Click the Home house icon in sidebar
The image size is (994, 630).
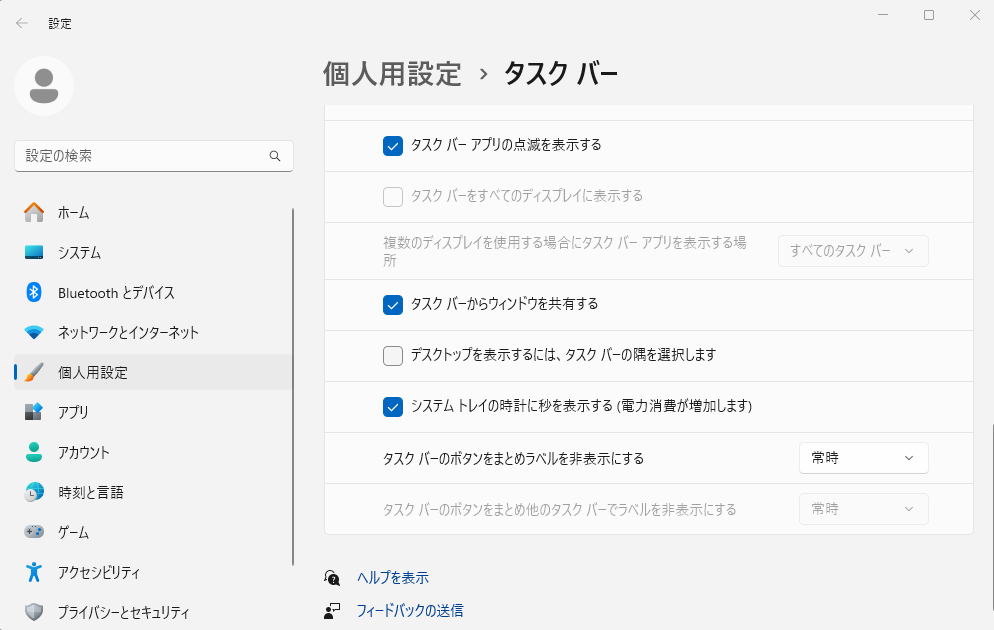[34, 212]
